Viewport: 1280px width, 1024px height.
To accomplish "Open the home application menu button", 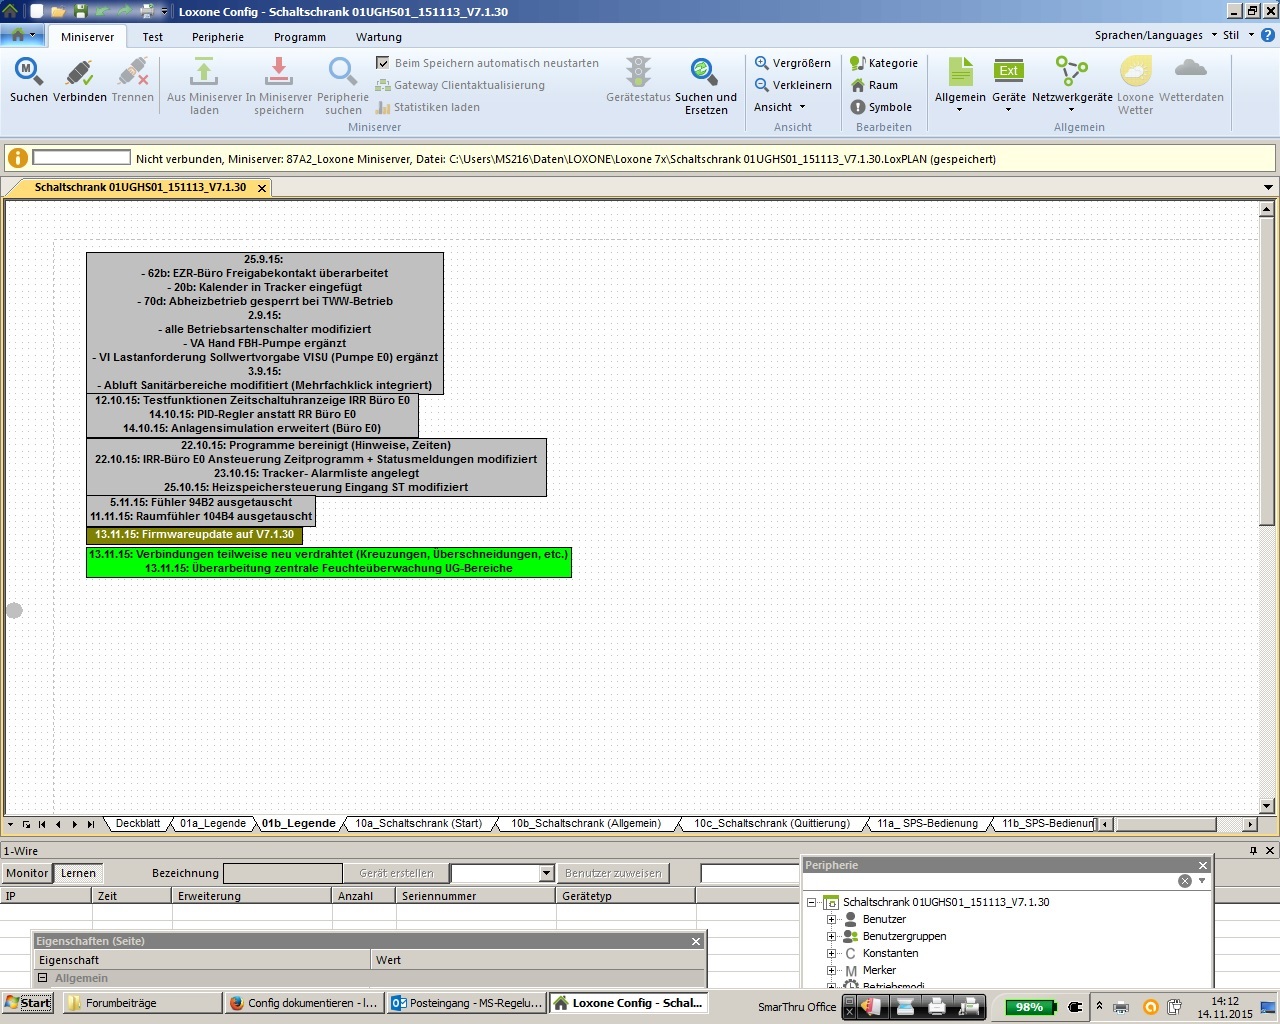I will pyautogui.click(x=22, y=35).
